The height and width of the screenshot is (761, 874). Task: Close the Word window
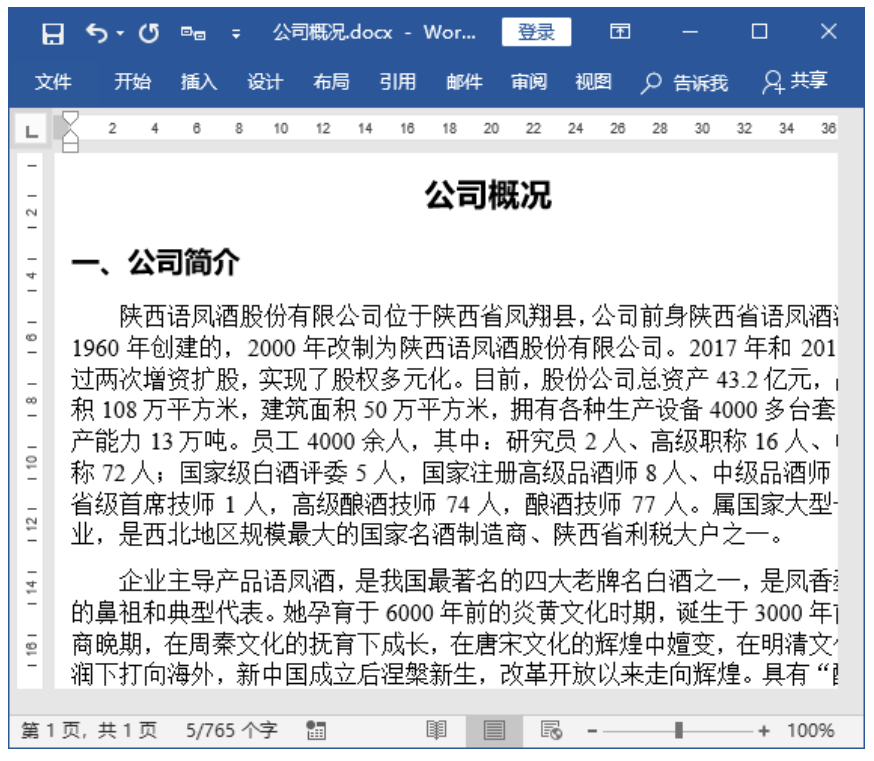[x=829, y=31]
